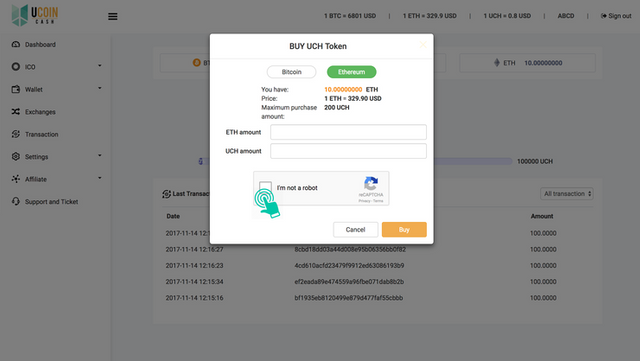Viewport: 640px width, 361px height.
Task: Click the Last Transaction header icon
Action: 166,194
